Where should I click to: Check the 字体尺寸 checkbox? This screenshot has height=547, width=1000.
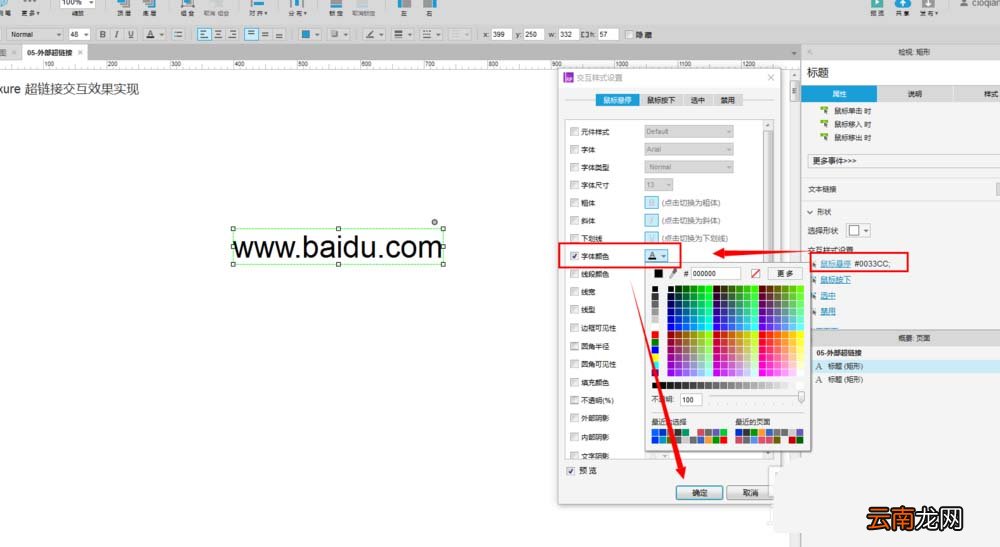point(575,185)
